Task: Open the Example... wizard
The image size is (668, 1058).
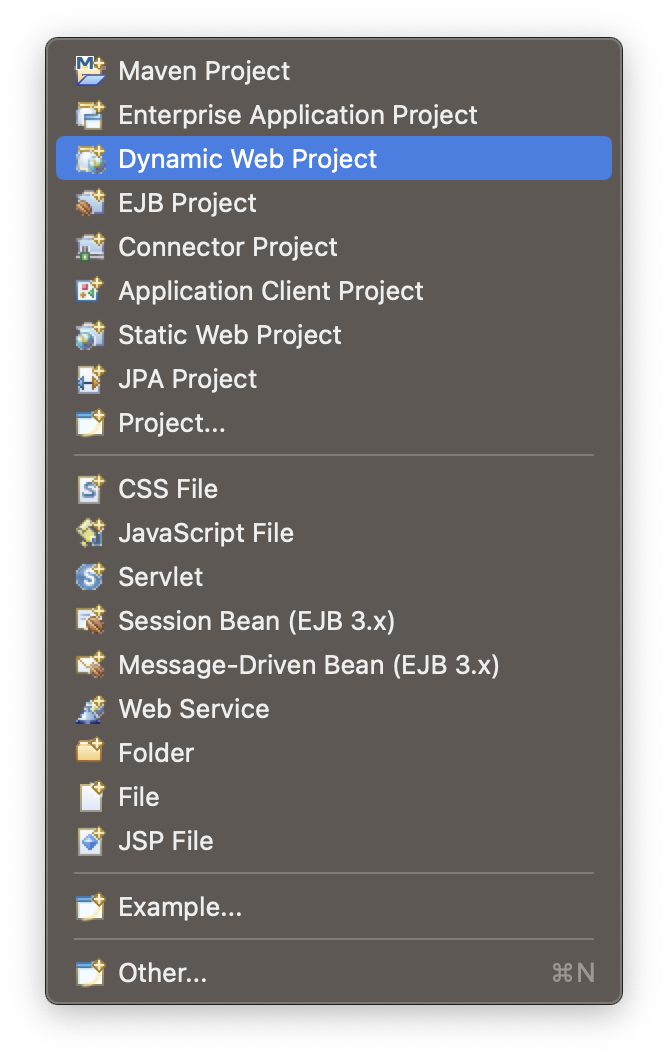Action: click(x=180, y=907)
